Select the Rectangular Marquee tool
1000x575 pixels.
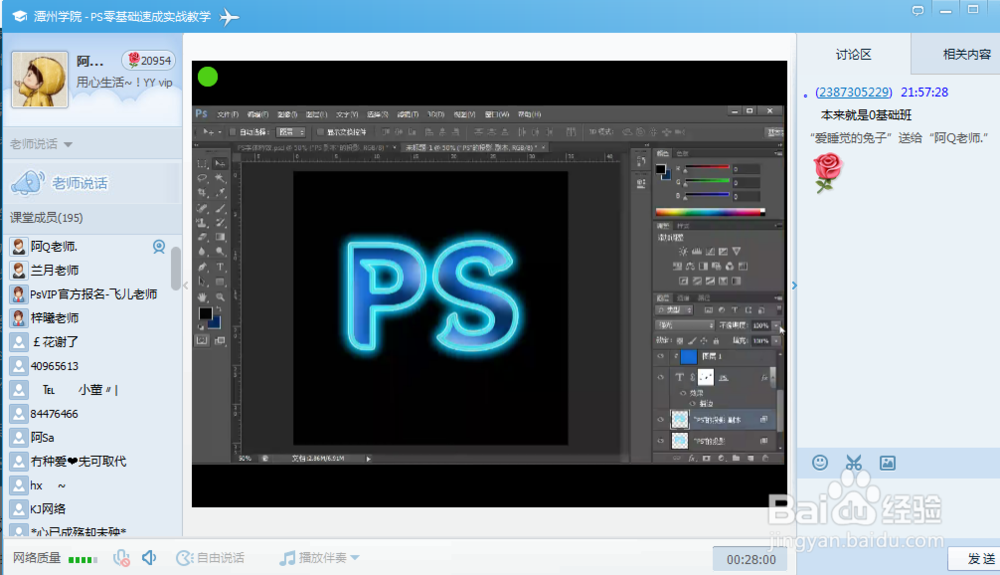coord(202,163)
